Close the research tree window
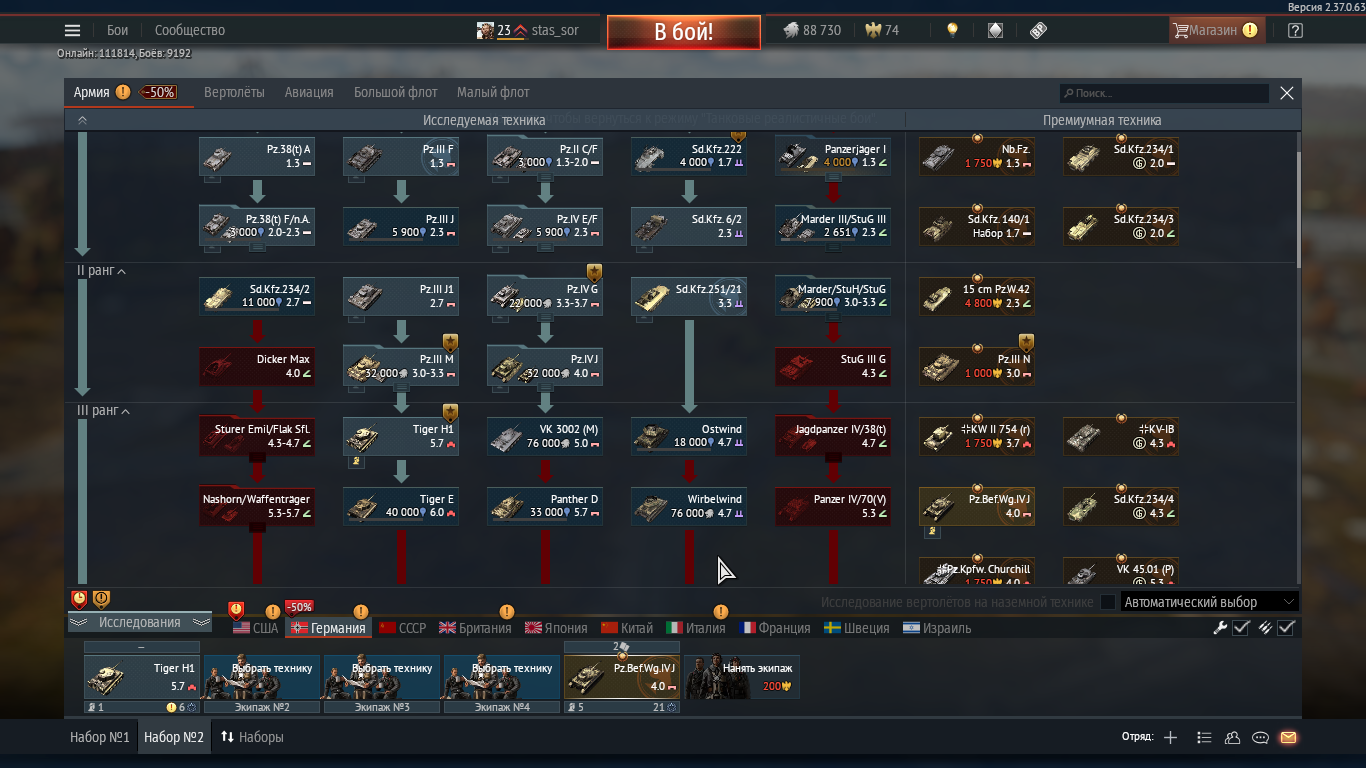Screen dimensions: 1366x768 pyautogui.click(x=1287, y=93)
